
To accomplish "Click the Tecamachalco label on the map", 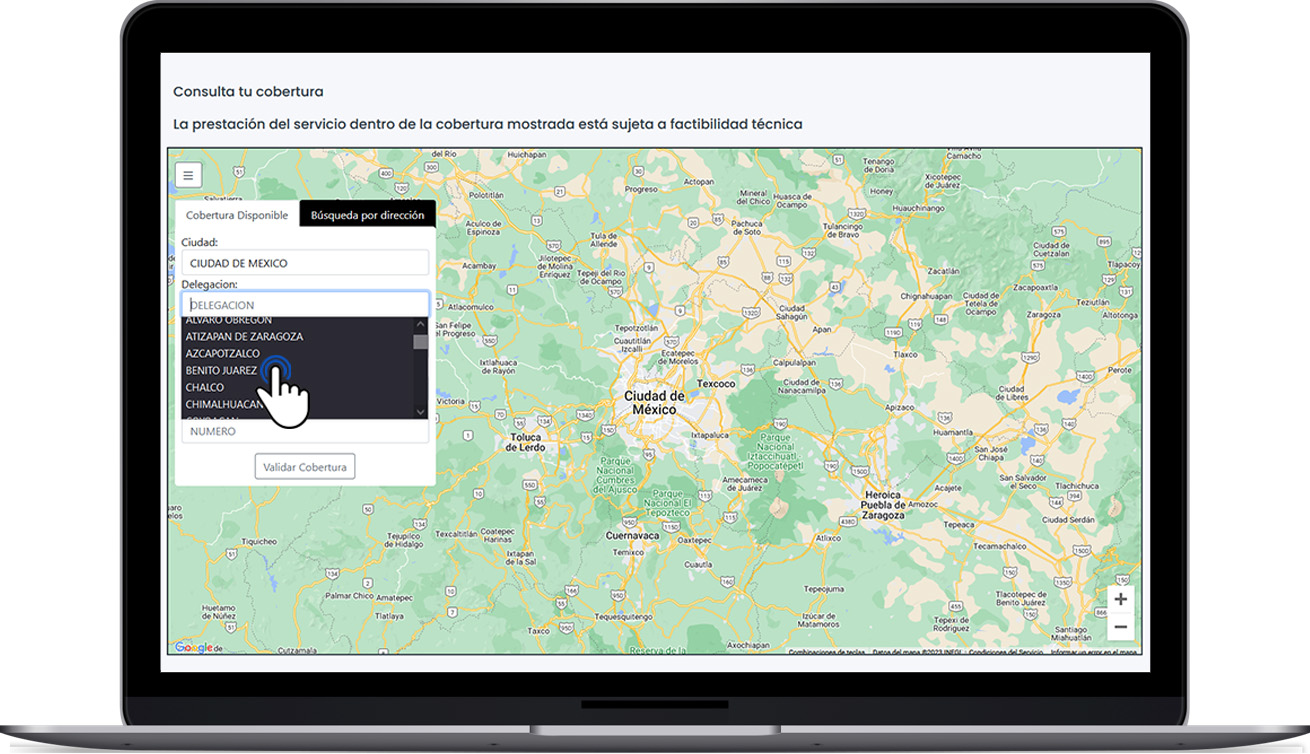I will tap(1002, 546).
